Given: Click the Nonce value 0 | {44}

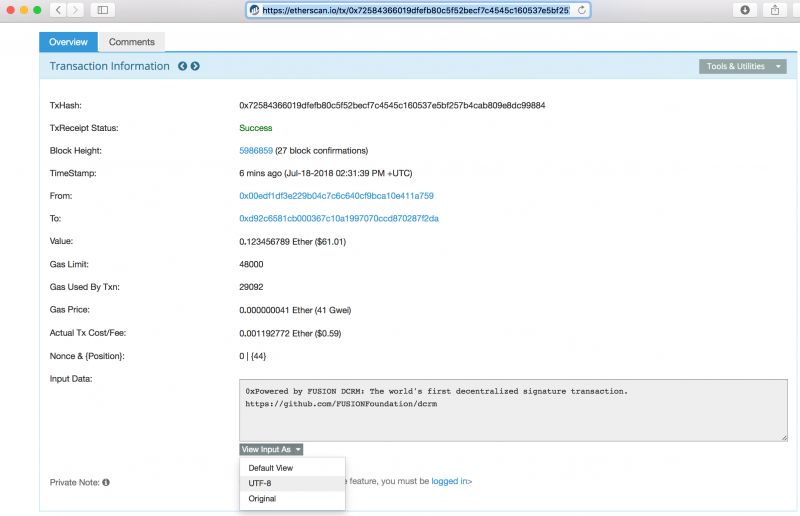Looking at the screenshot, I should point(253,356).
